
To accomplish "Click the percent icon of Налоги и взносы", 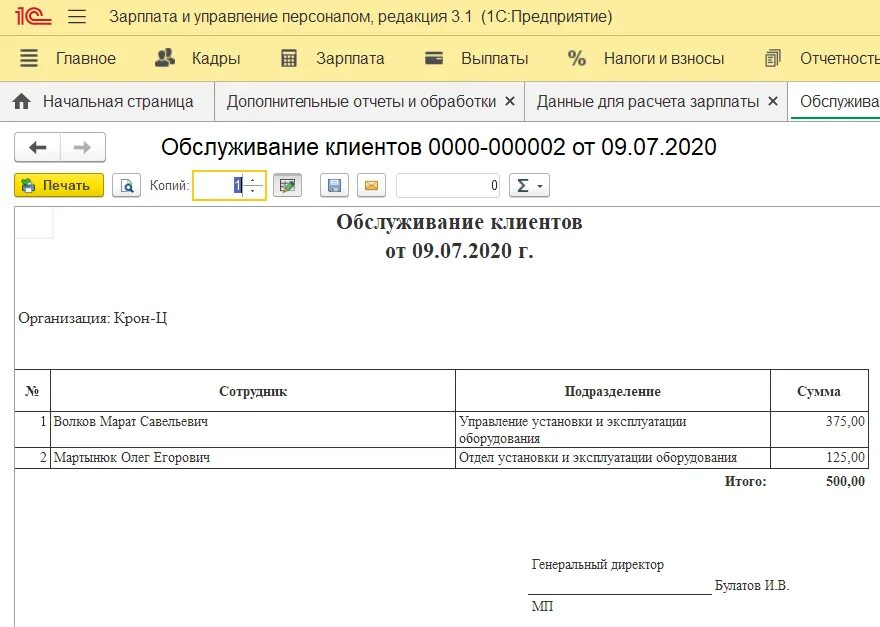I will point(576,58).
